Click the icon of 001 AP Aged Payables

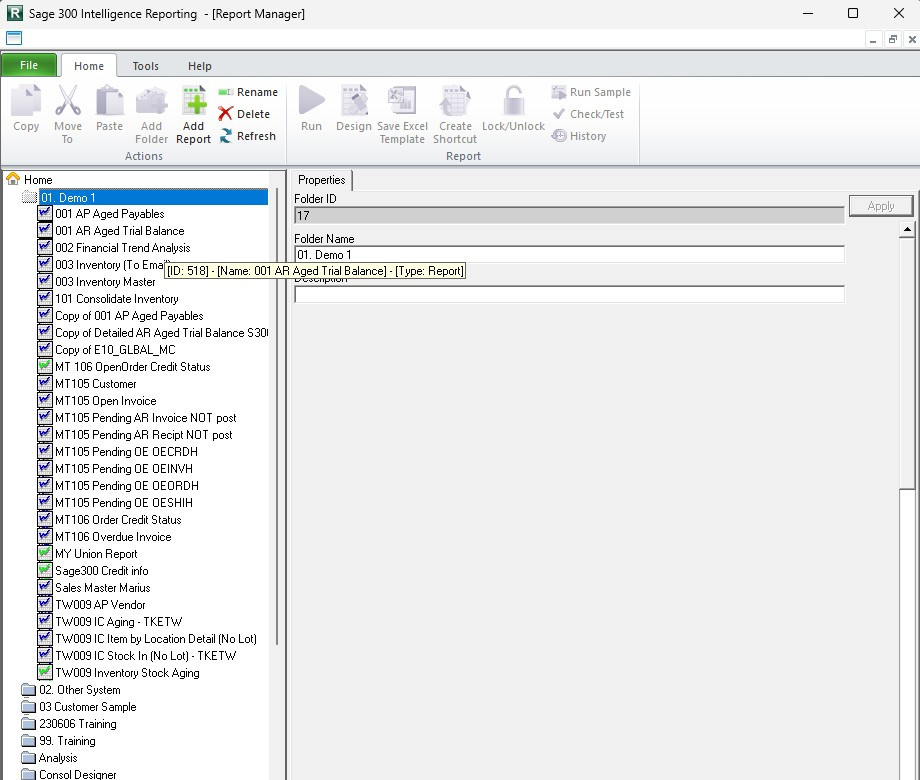(45, 213)
